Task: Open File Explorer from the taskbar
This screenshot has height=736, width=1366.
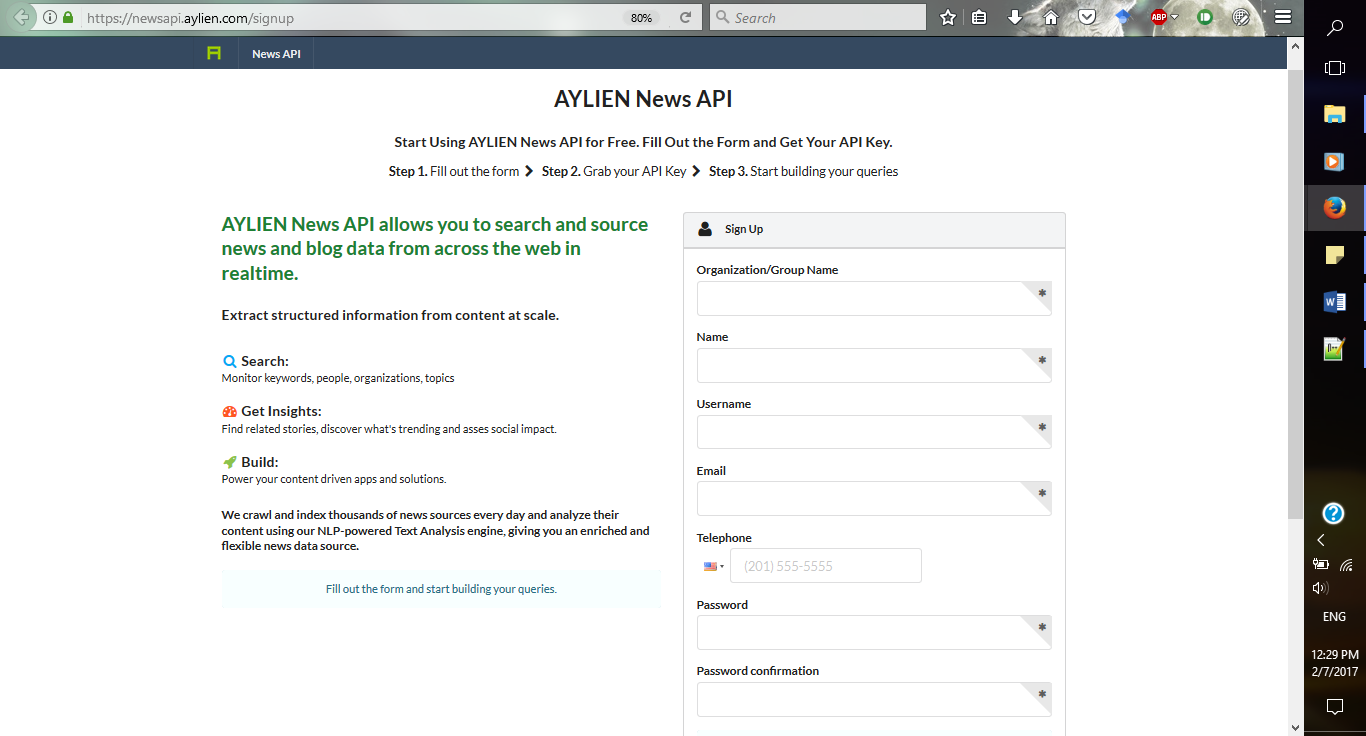Action: tap(1335, 114)
